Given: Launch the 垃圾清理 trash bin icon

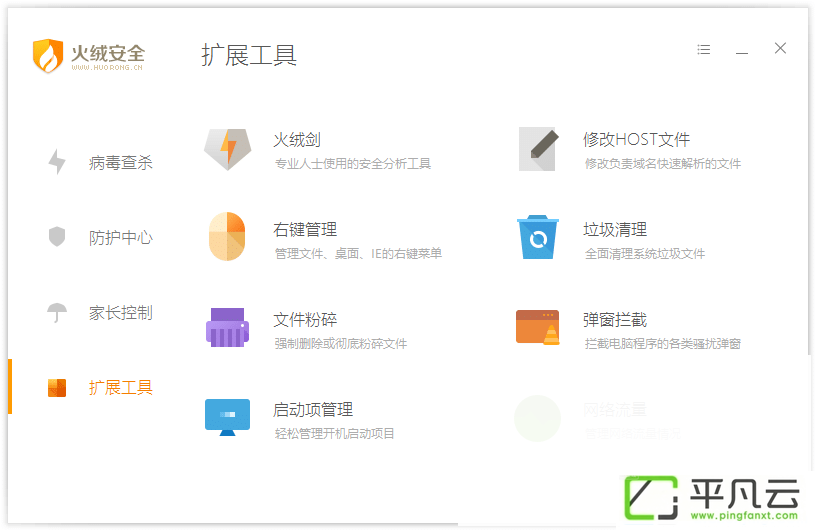Looking at the screenshot, I should coord(538,237).
